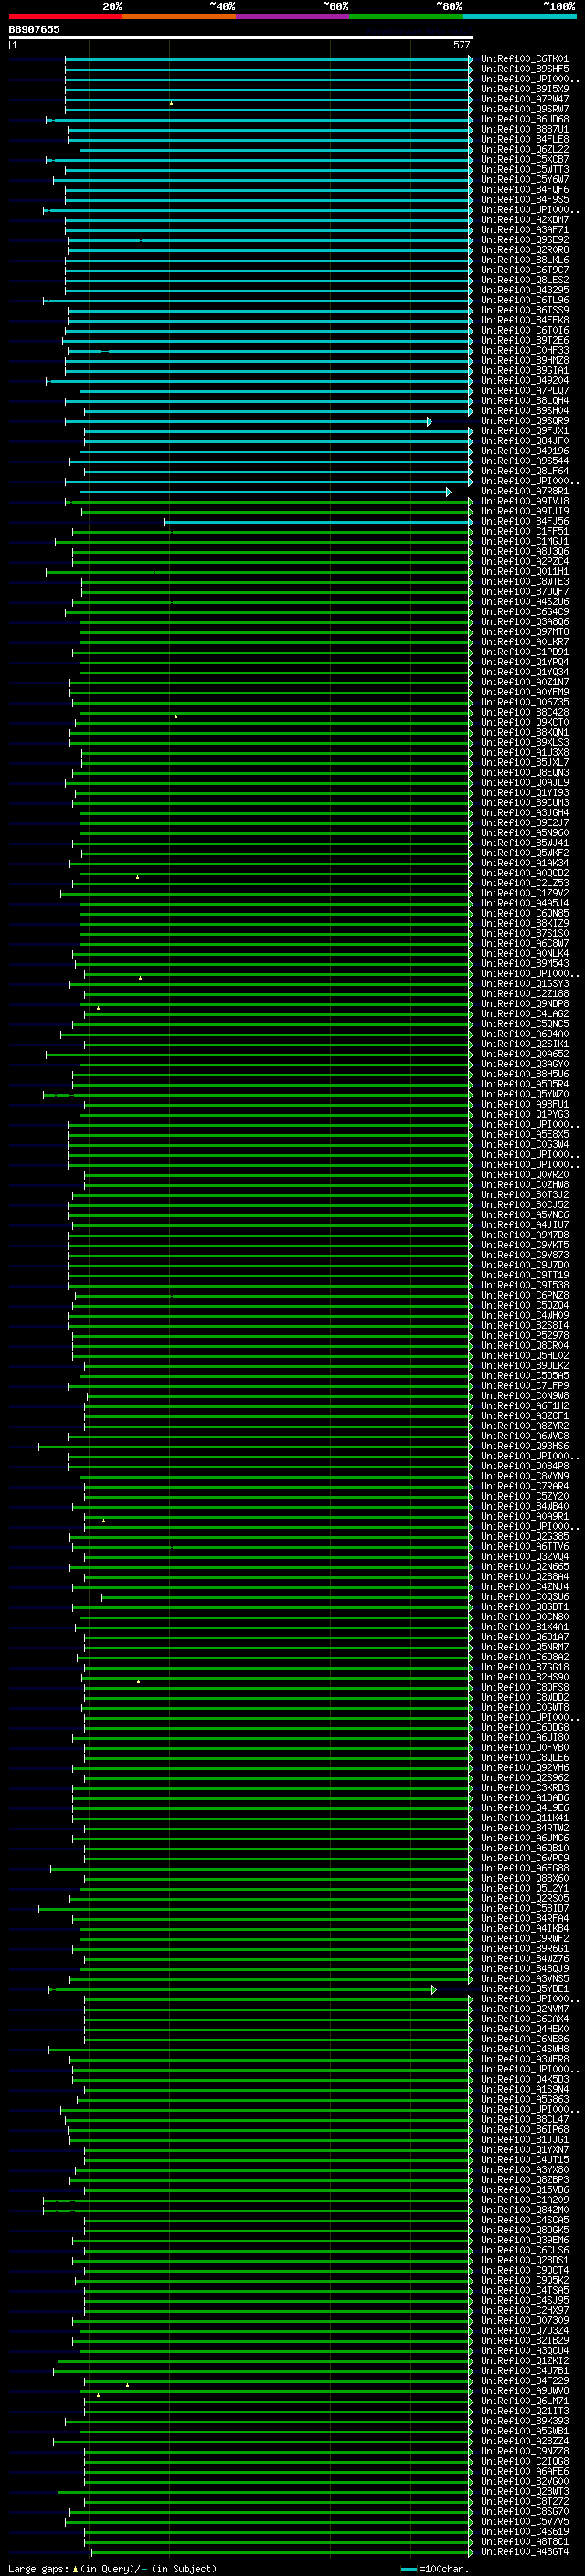Select hit UniRef100_O06735
Screen dimensions: 585x2576
tap(524, 702)
